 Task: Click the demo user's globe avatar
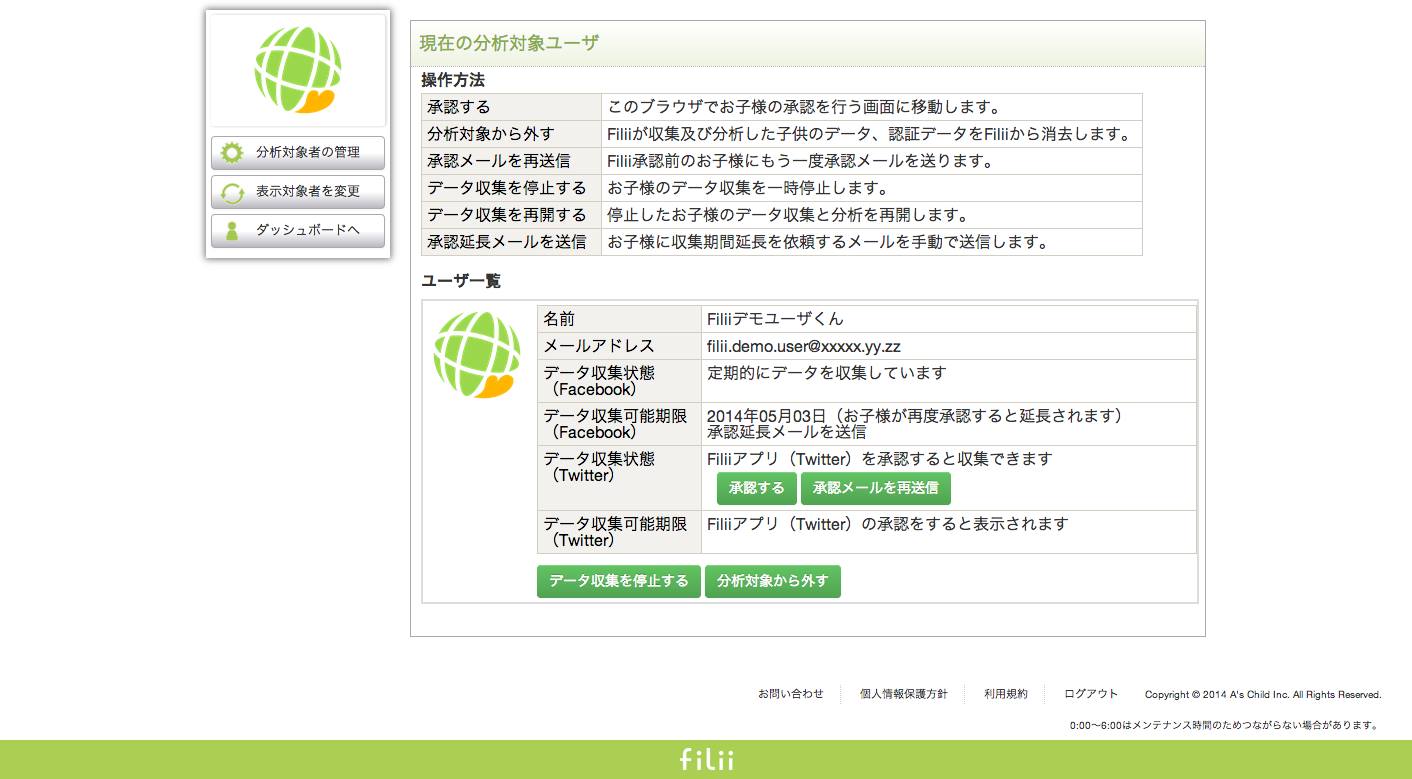pos(478,355)
